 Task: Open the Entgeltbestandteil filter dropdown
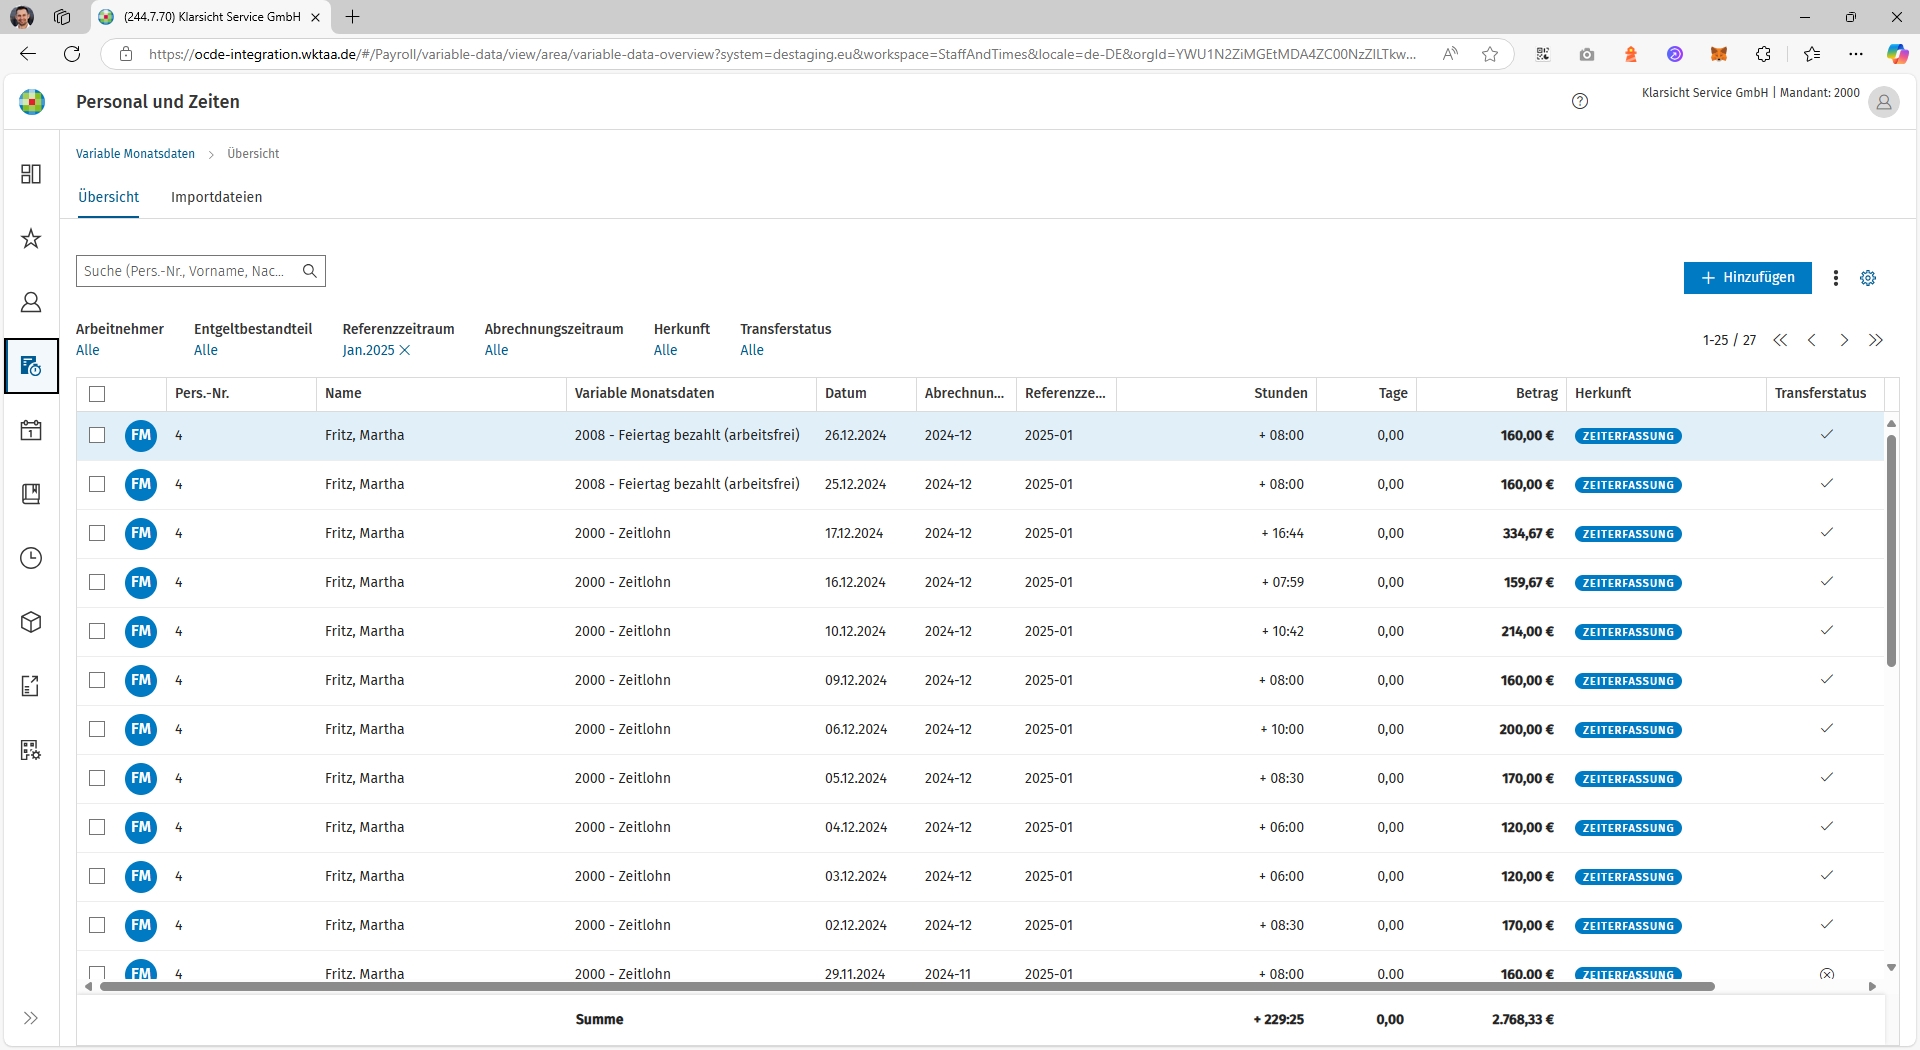(206, 350)
